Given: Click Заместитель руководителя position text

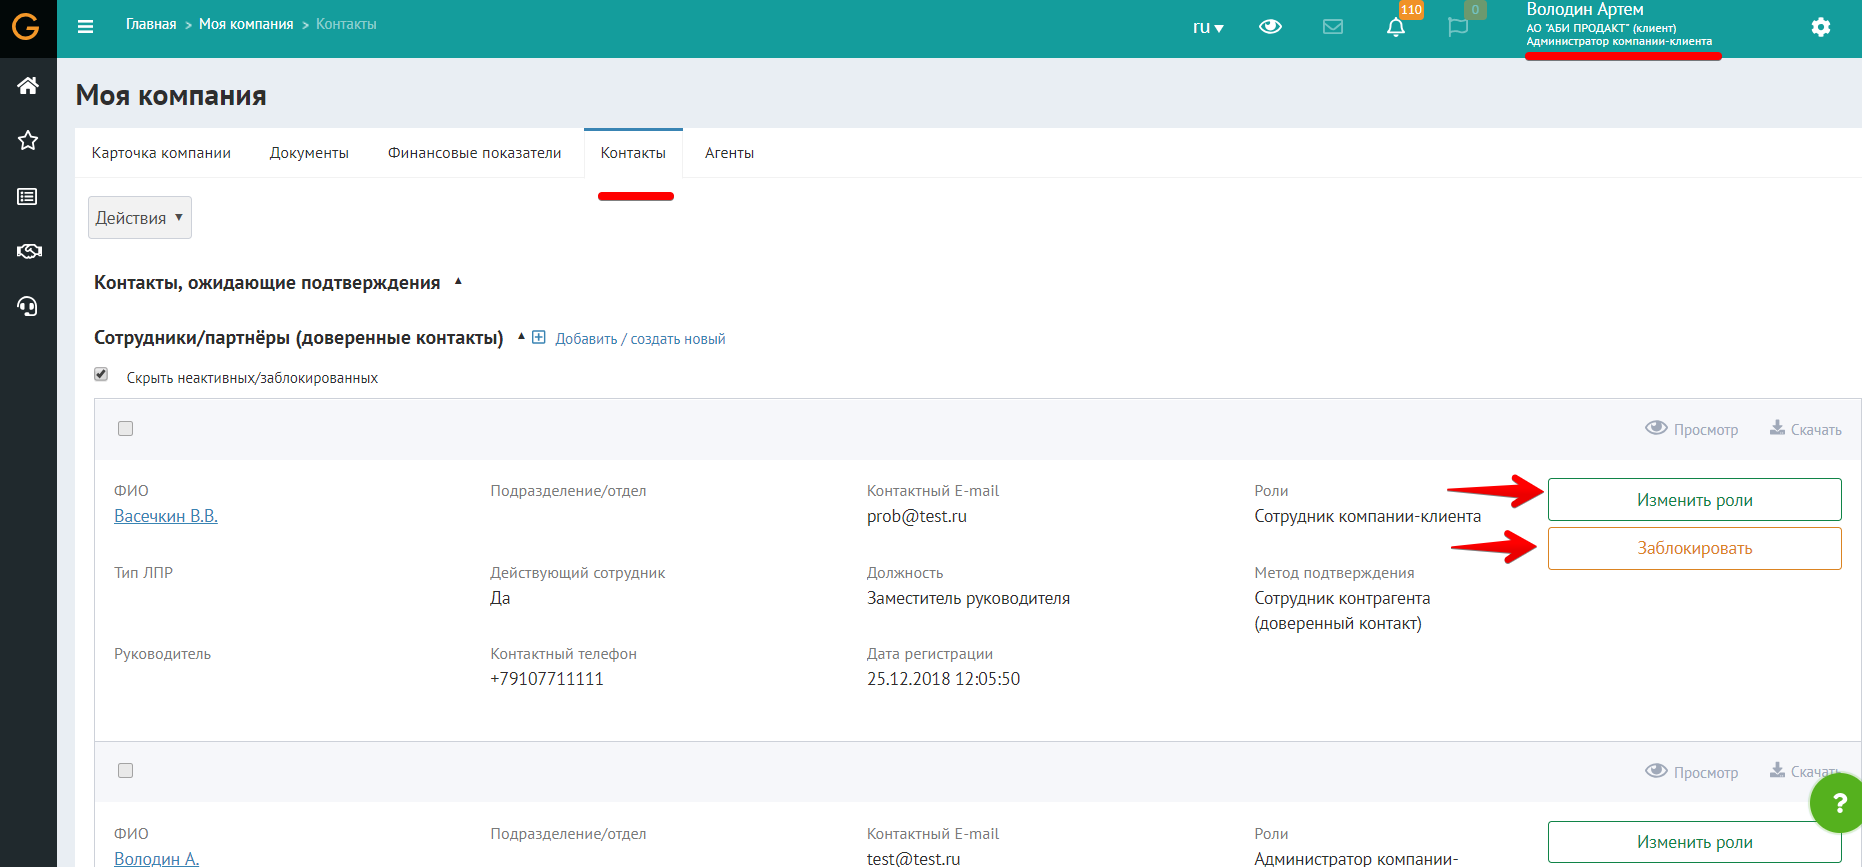Looking at the screenshot, I should point(968,598).
